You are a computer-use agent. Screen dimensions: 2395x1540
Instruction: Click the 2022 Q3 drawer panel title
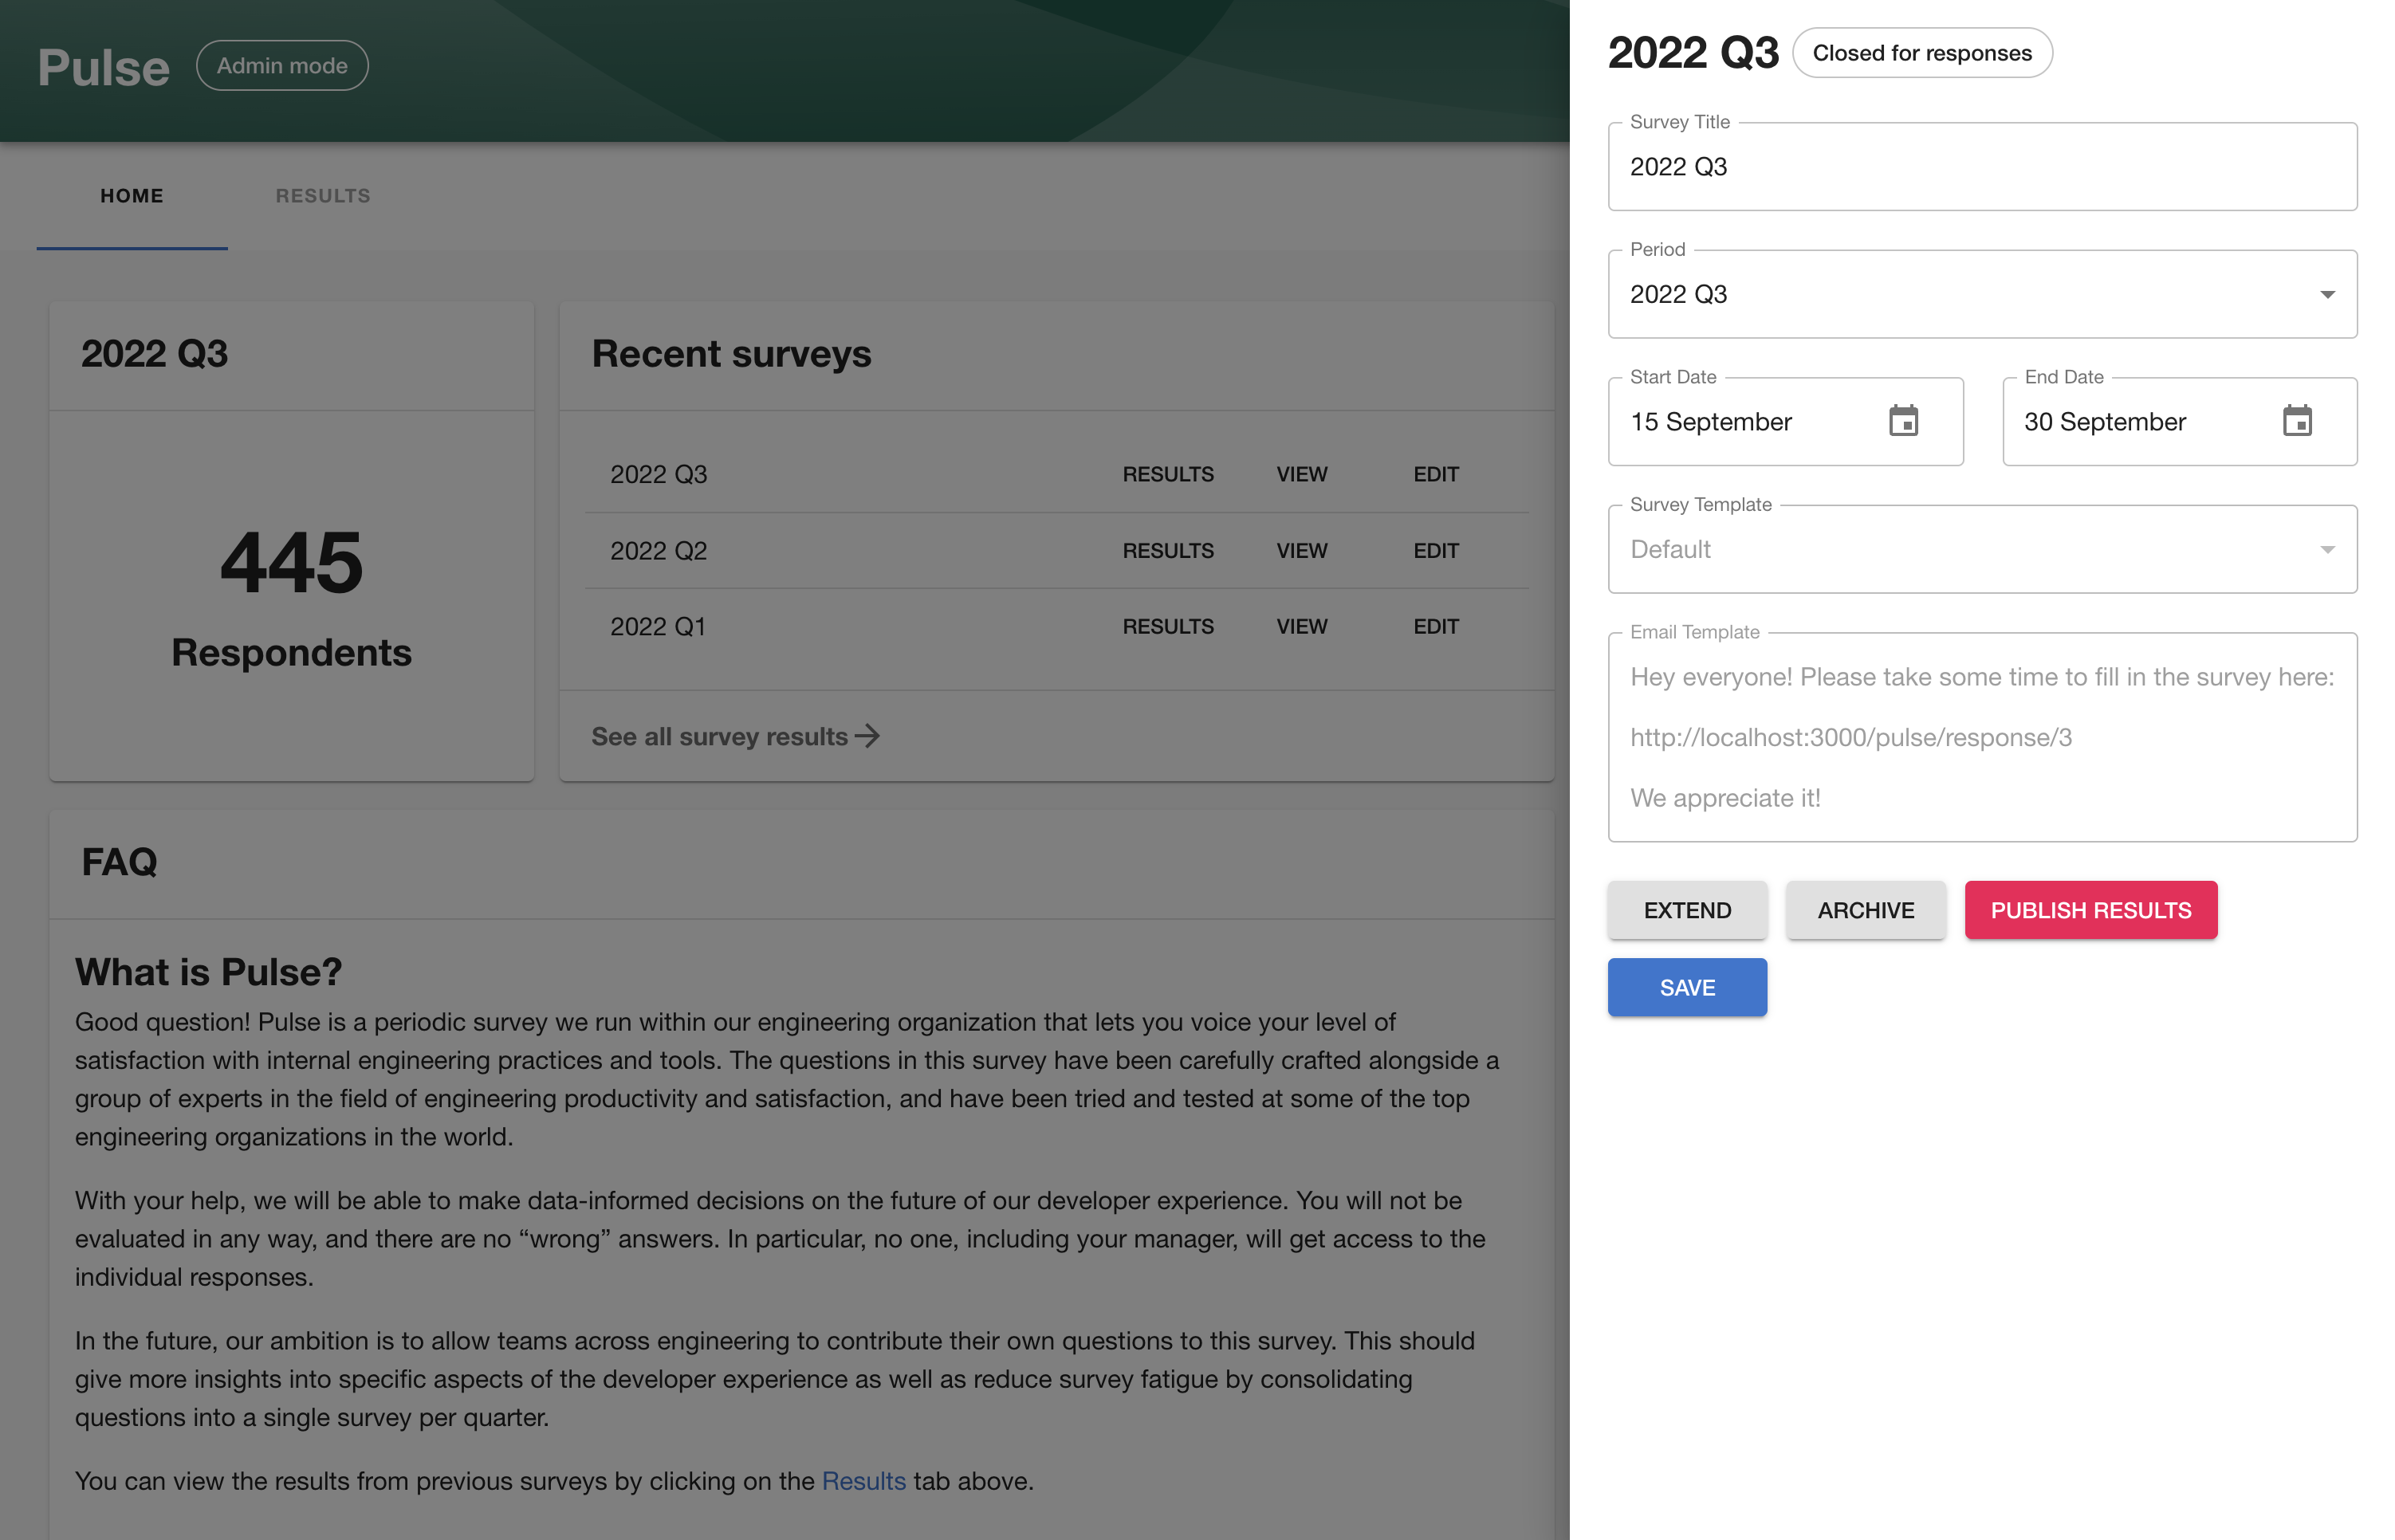point(1693,53)
